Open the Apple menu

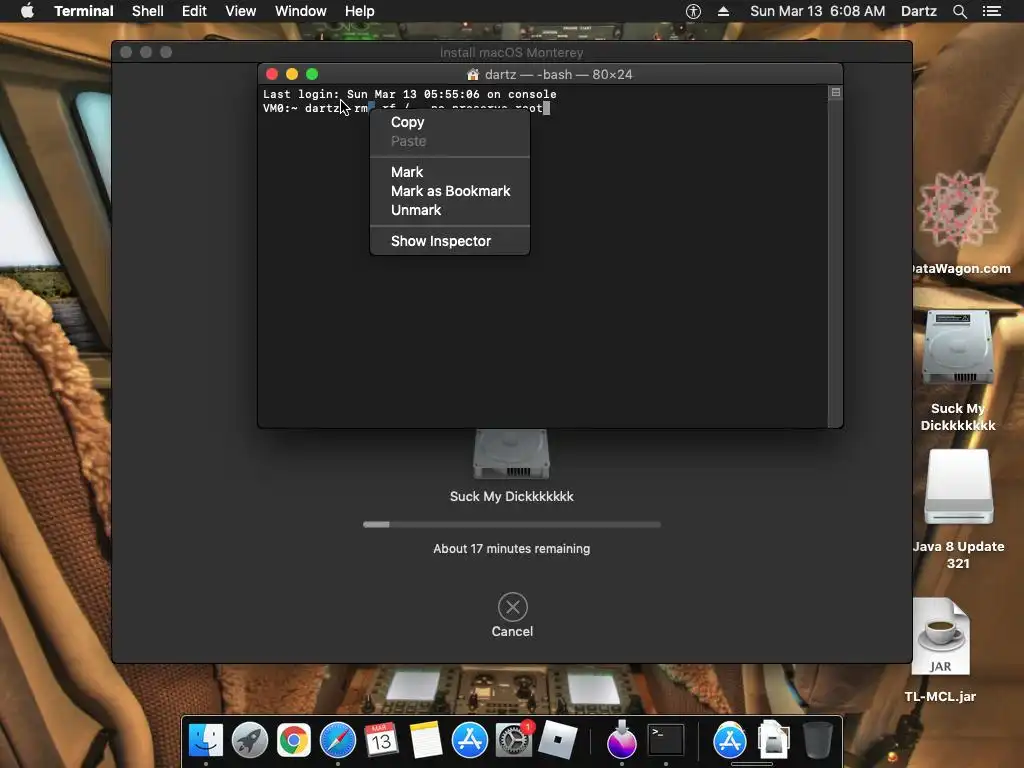point(27,11)
